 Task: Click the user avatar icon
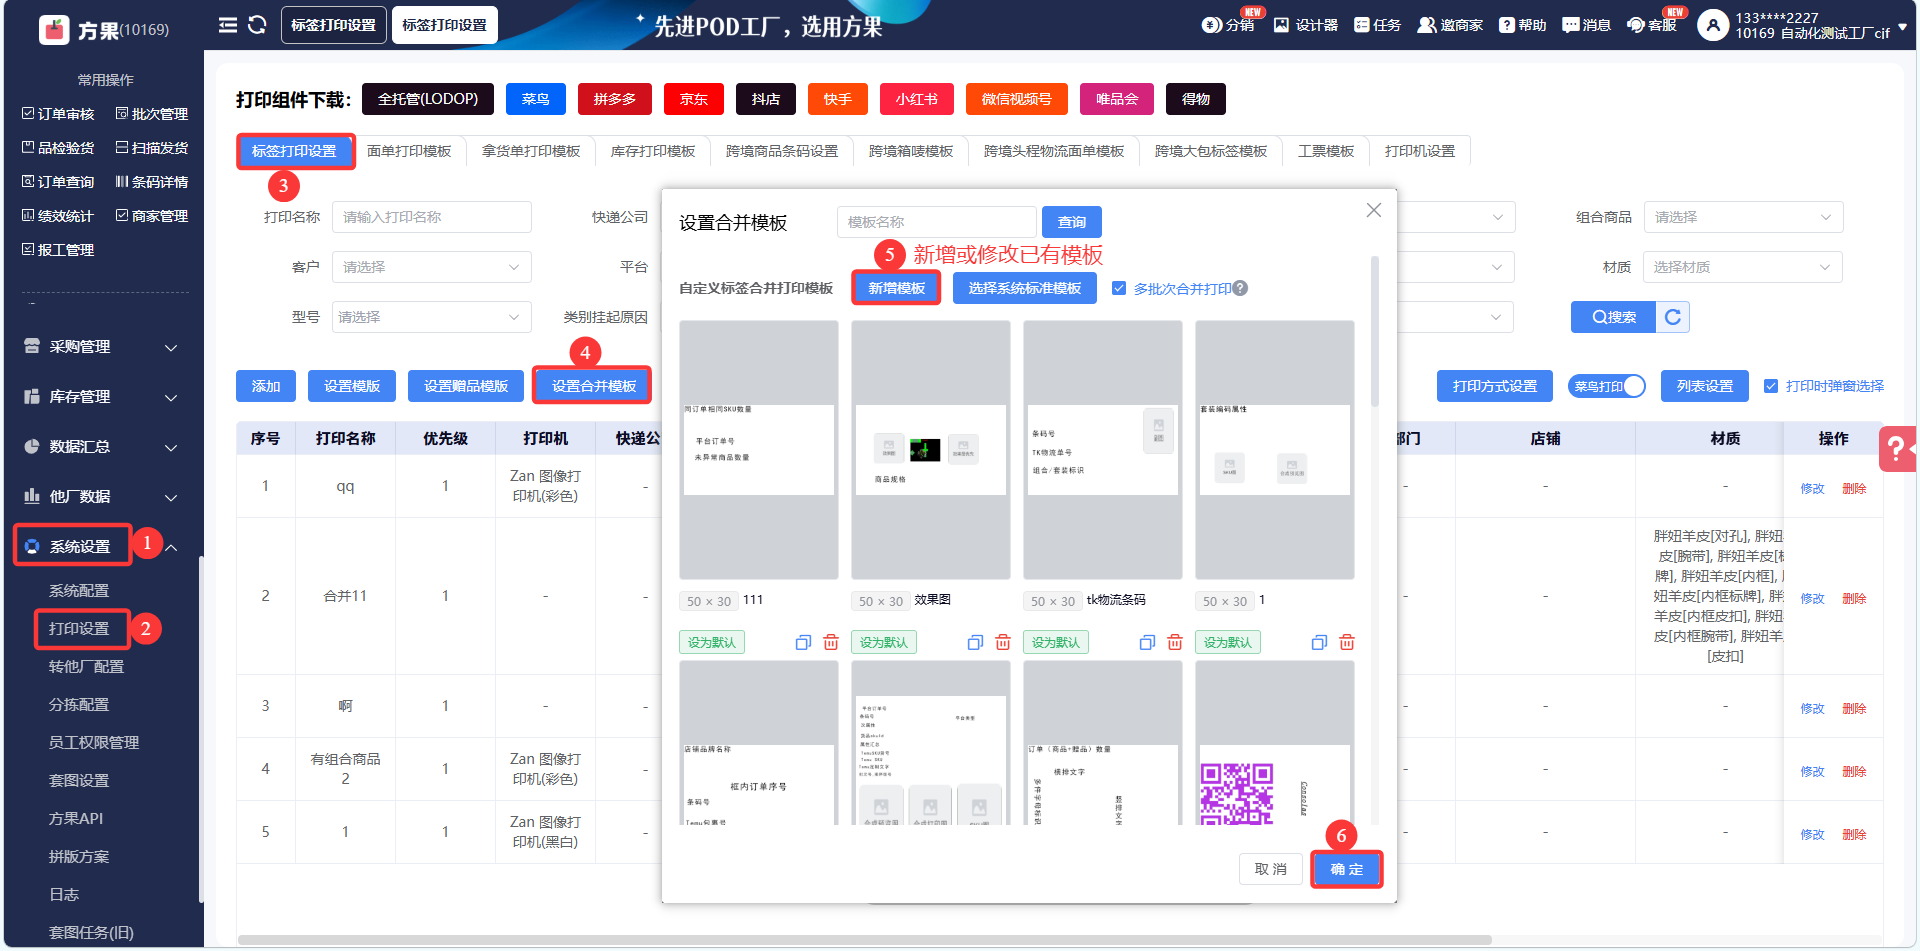tap(1713, 25)
